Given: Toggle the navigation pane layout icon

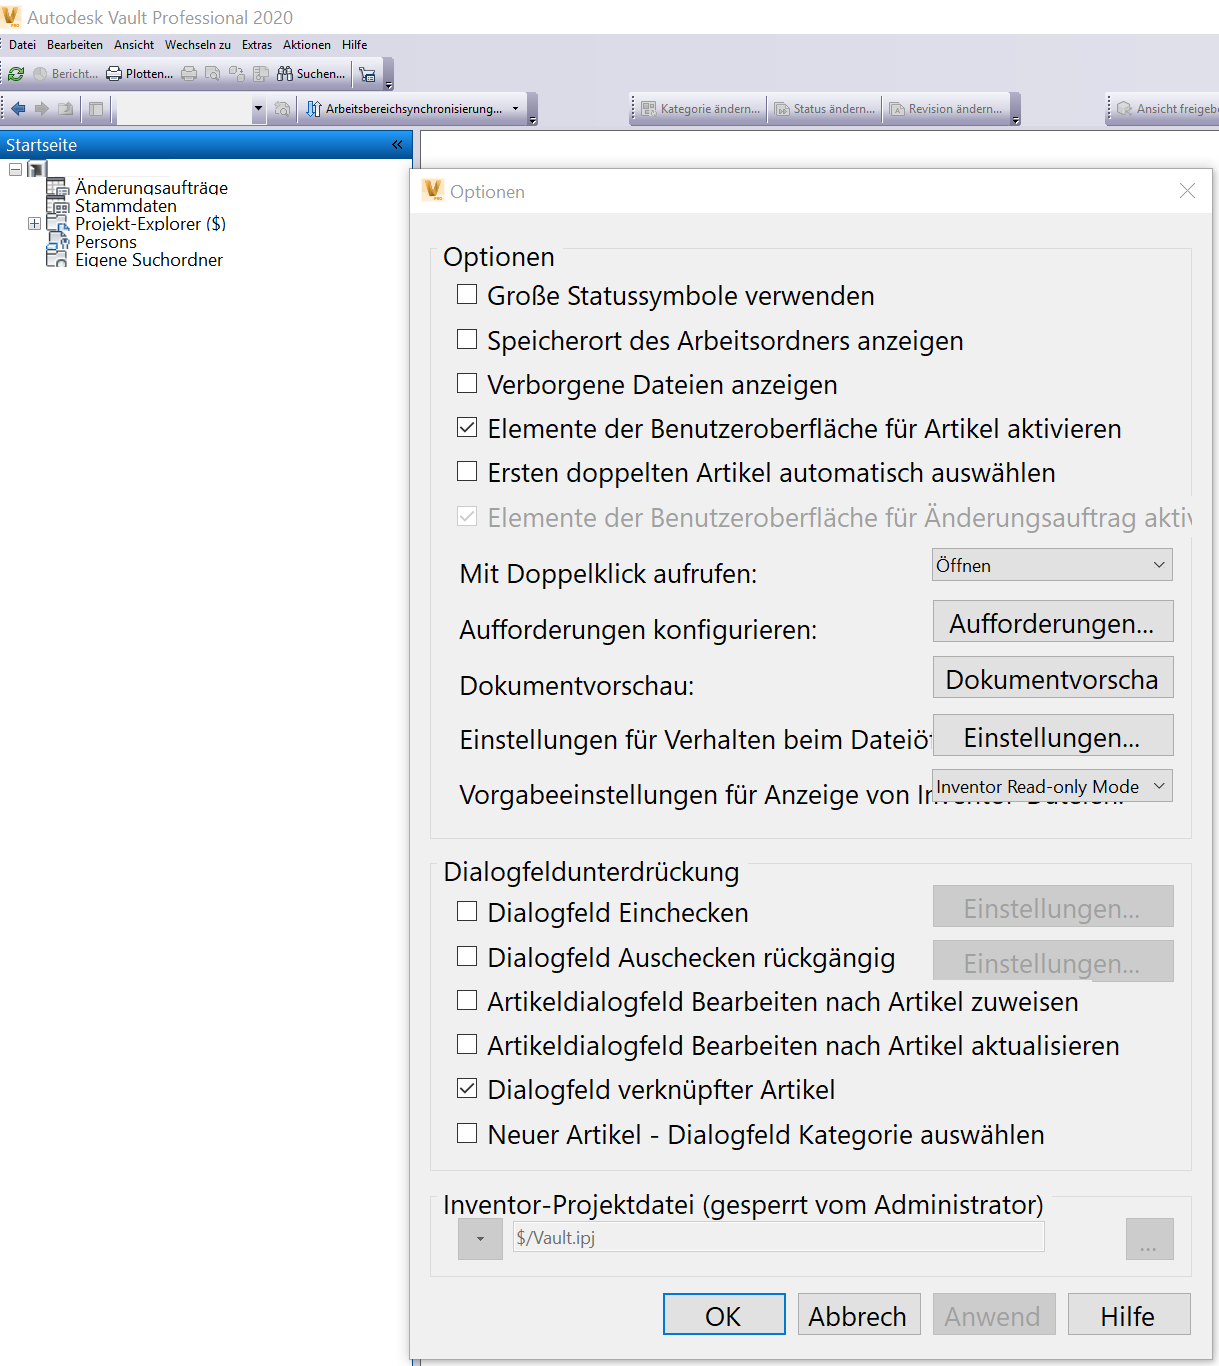Looking at the screenshot, I should tap(96, 108).
